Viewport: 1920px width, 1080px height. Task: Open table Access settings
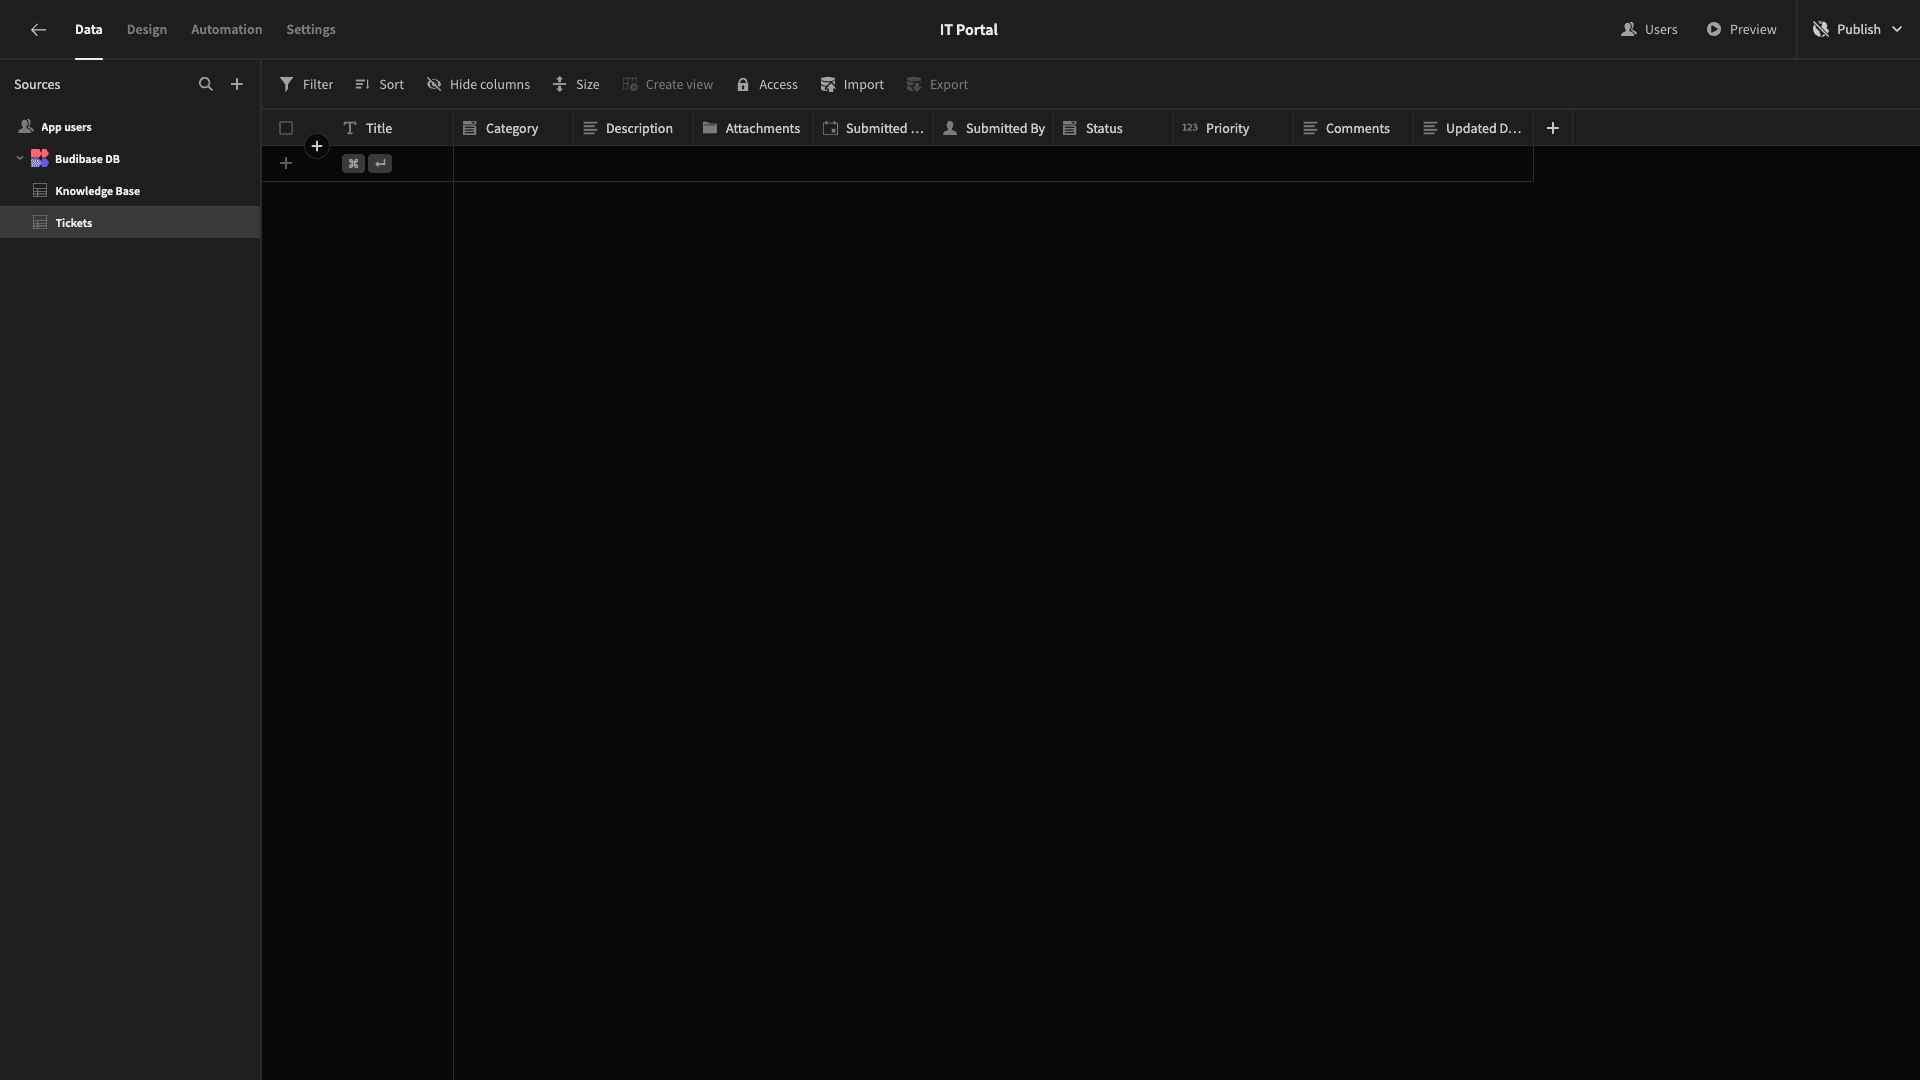[767, 85]
